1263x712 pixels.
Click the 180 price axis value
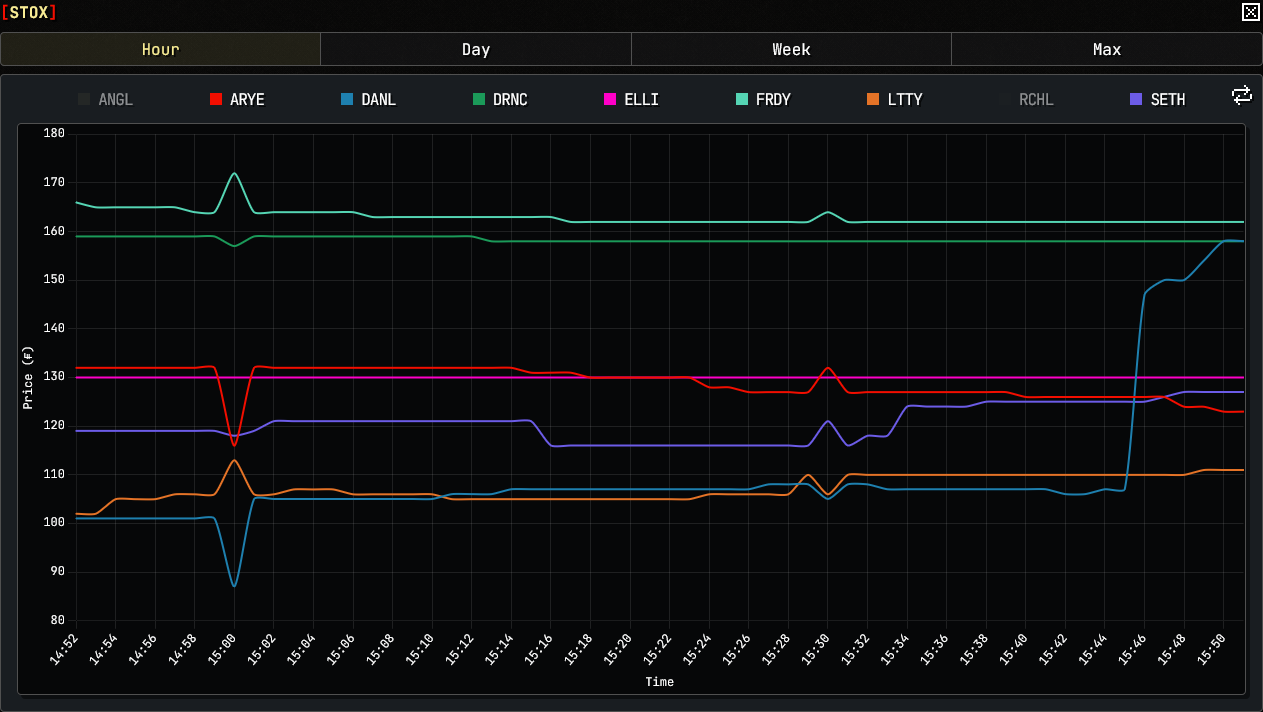[54, 134]
